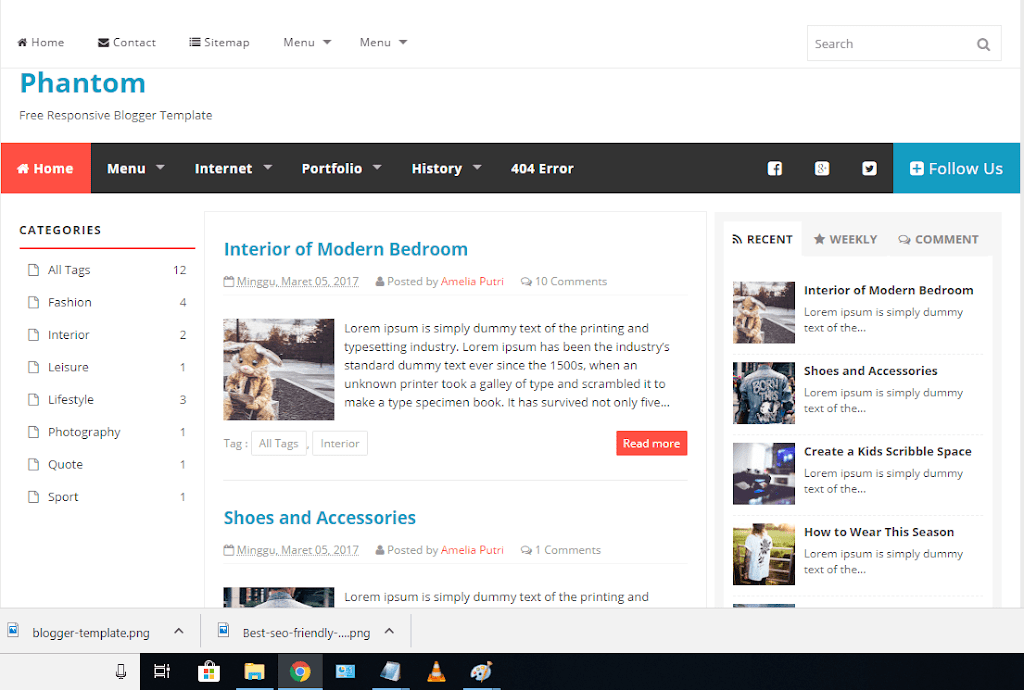The width and height of the screenshot is (1024, 690).
Task: Expand the Portfolio navigation dropdown
Action: click(342, 168)
